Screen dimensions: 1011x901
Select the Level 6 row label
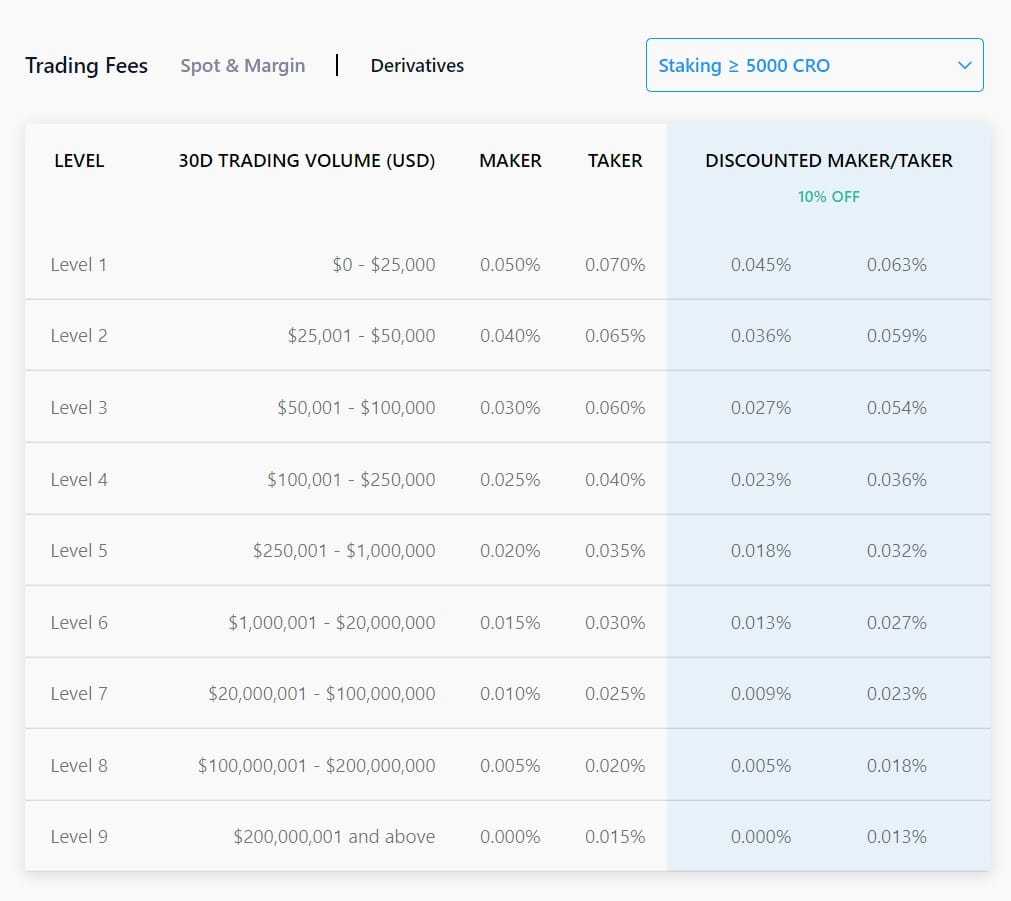pos(79,622)
